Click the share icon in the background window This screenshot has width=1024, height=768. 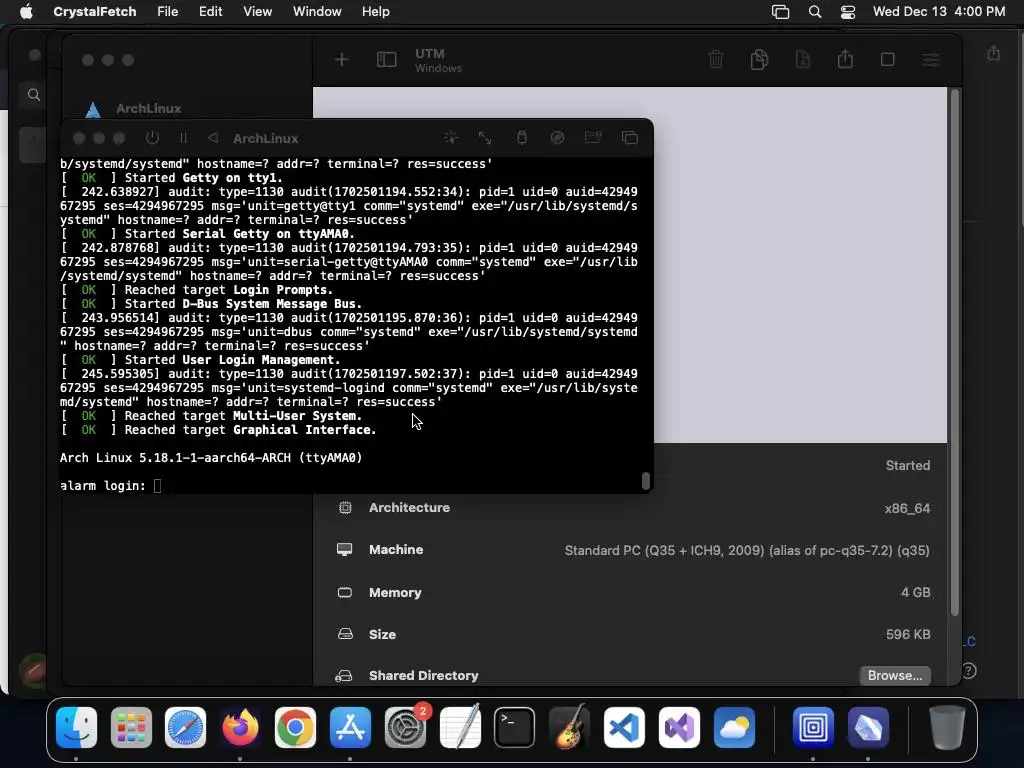993,53
